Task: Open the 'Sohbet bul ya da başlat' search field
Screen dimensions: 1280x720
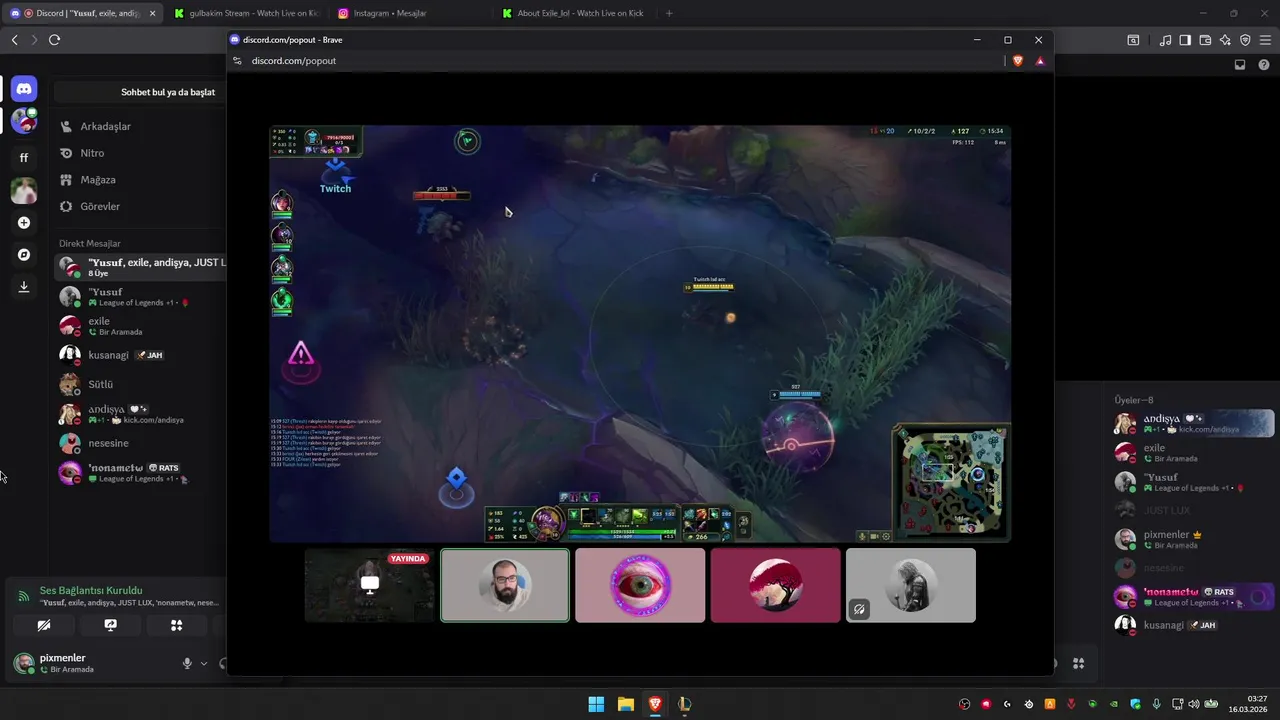Action: click(x=140, y=92)
